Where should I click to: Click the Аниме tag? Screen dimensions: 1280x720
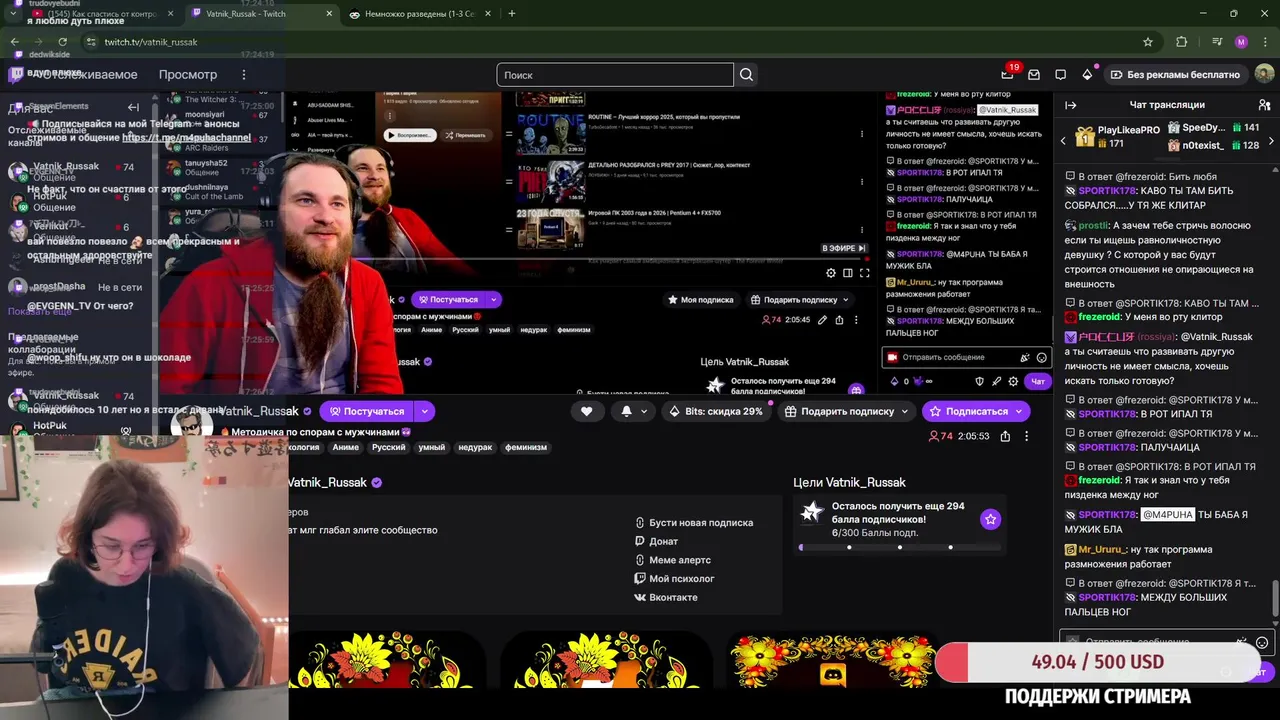click(x=345, y=447)
